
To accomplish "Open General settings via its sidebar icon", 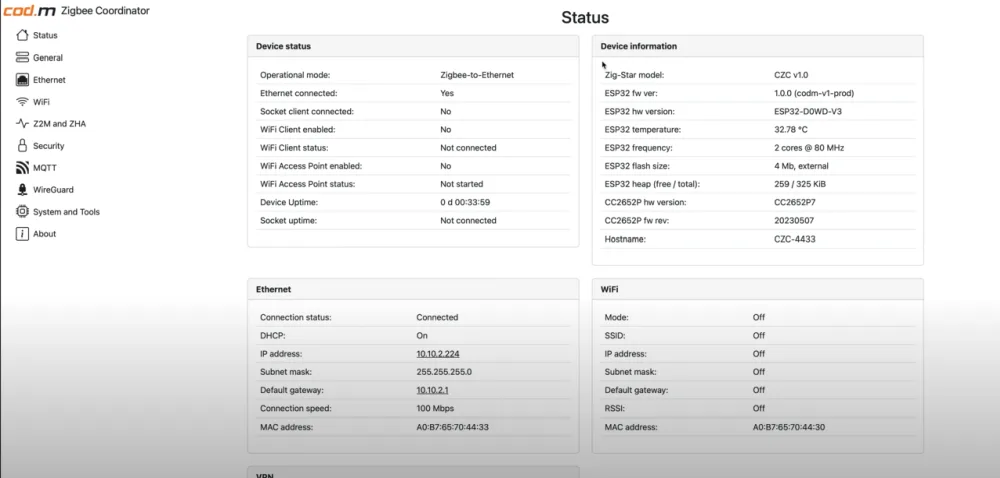I will coord(22,58).
